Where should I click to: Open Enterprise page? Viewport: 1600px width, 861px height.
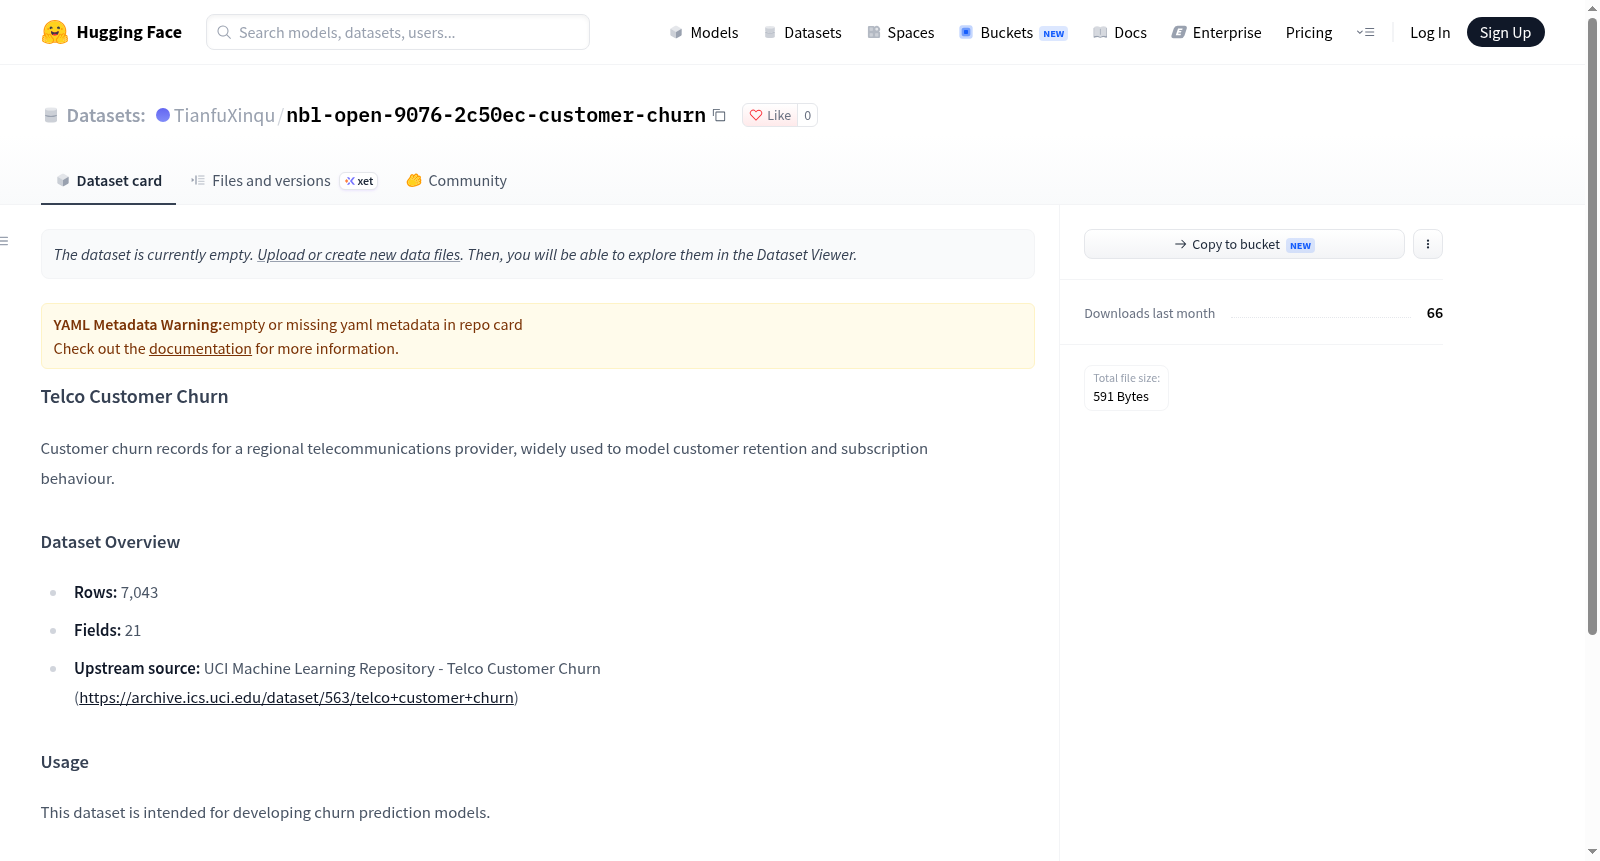click(1216, 32)
